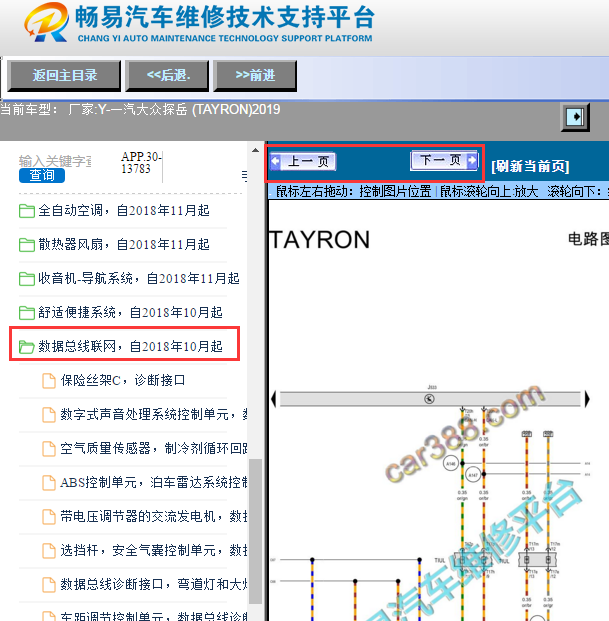This screenshot has height=621, width=609.
Task: Click page icon beside 保险丝架C
Action: pyautogui.click(x=49, y=381)
